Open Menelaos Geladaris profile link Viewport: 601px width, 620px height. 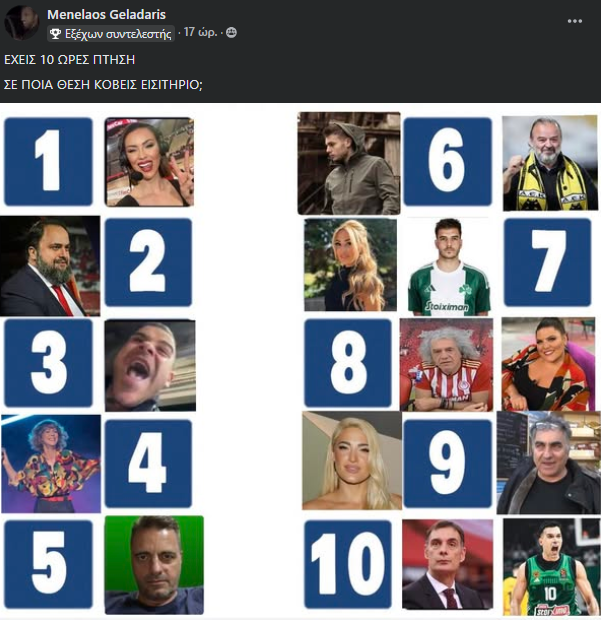point(106,14)
